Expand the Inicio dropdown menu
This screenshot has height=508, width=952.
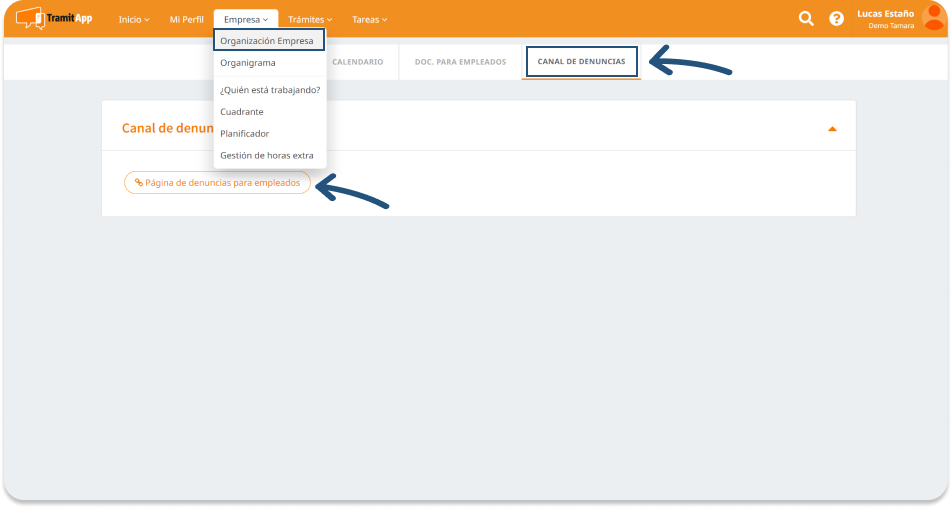pyautogui.click(x=134, y=20)
